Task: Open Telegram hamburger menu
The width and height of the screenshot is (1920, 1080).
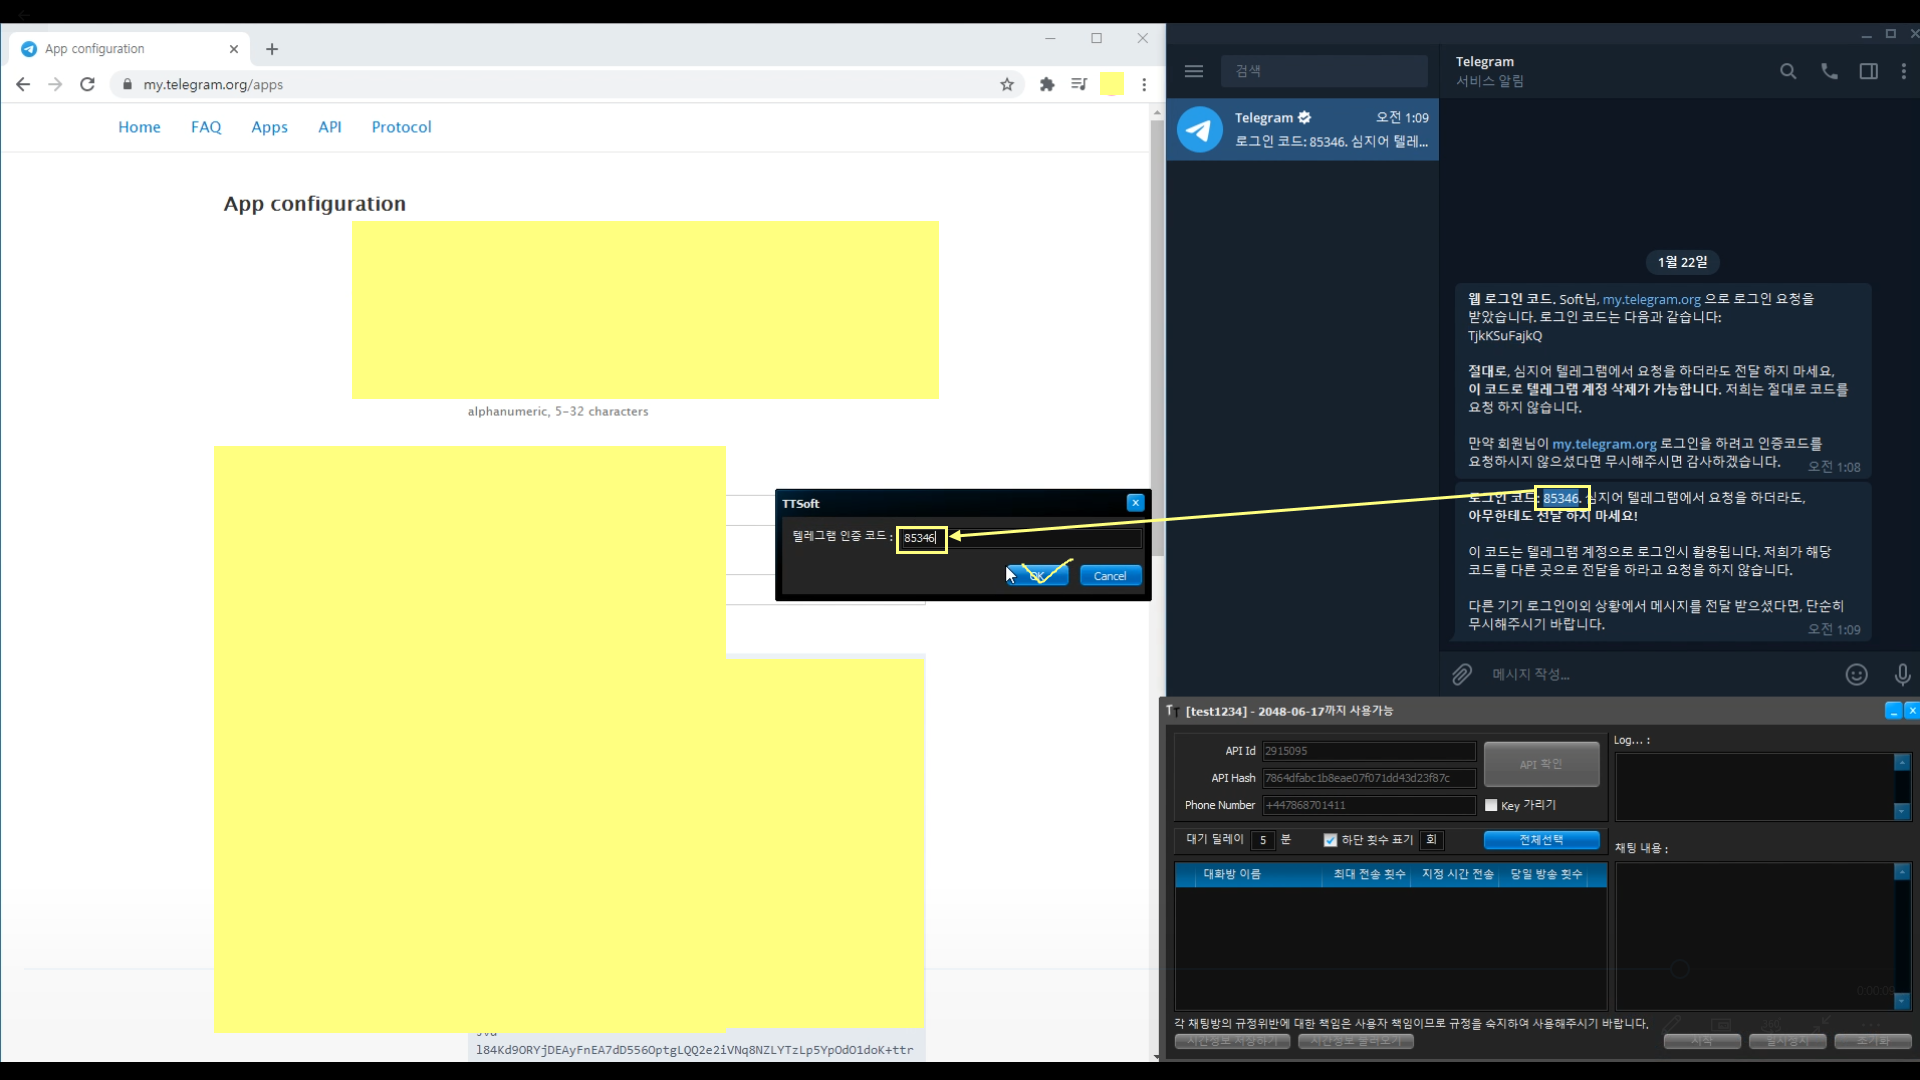Action: (x=1194, y=71)
